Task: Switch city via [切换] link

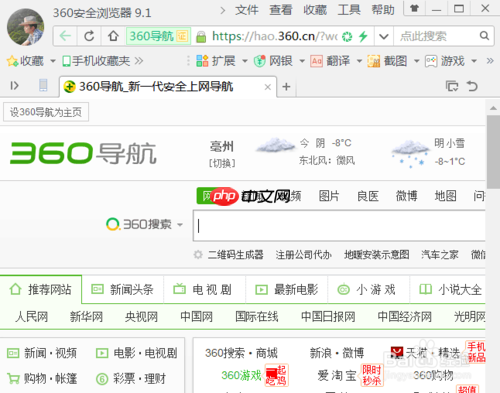Action: pos(222,163)
